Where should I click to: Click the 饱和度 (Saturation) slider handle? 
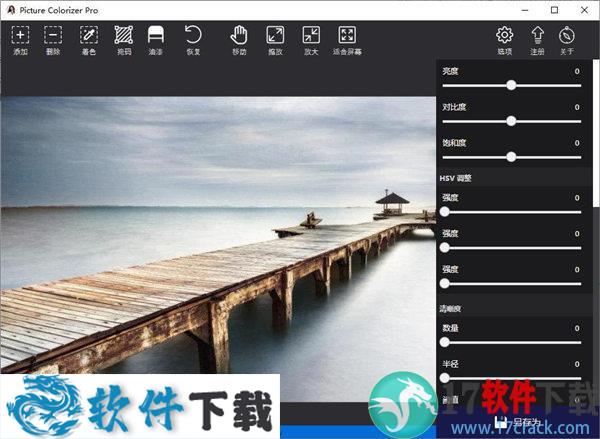pos(511,157)
